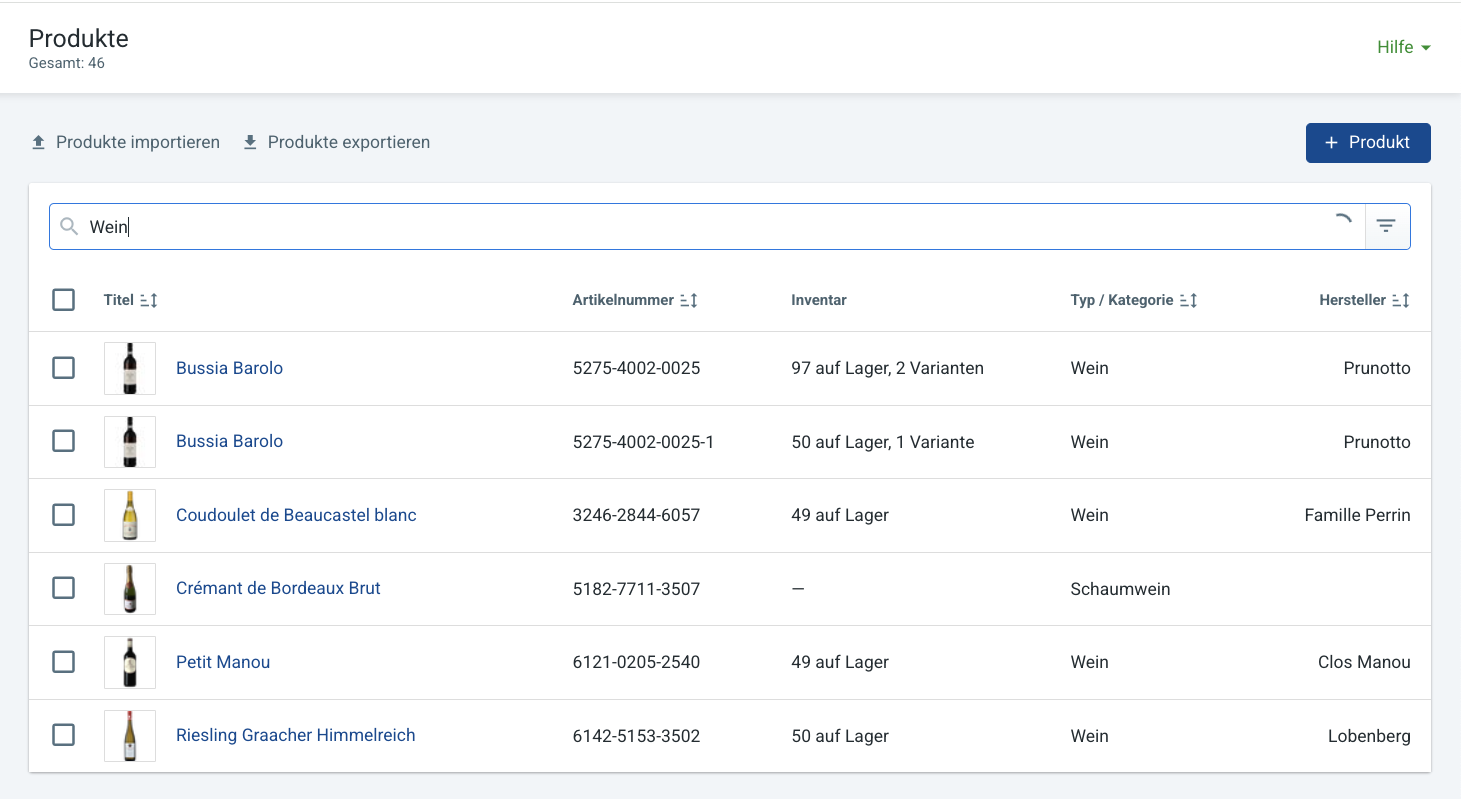Click the filter icon beside the search field

pos(1386,226)
